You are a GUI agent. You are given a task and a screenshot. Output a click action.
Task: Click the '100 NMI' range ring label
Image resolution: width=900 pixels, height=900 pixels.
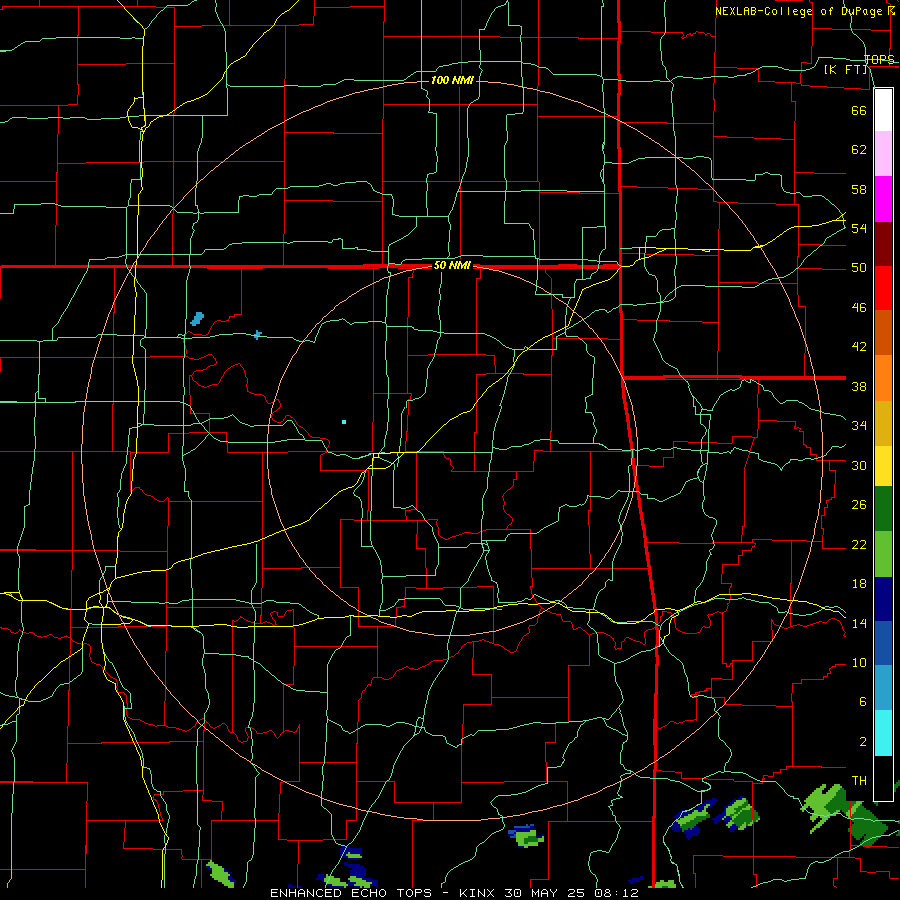[452, 80]
